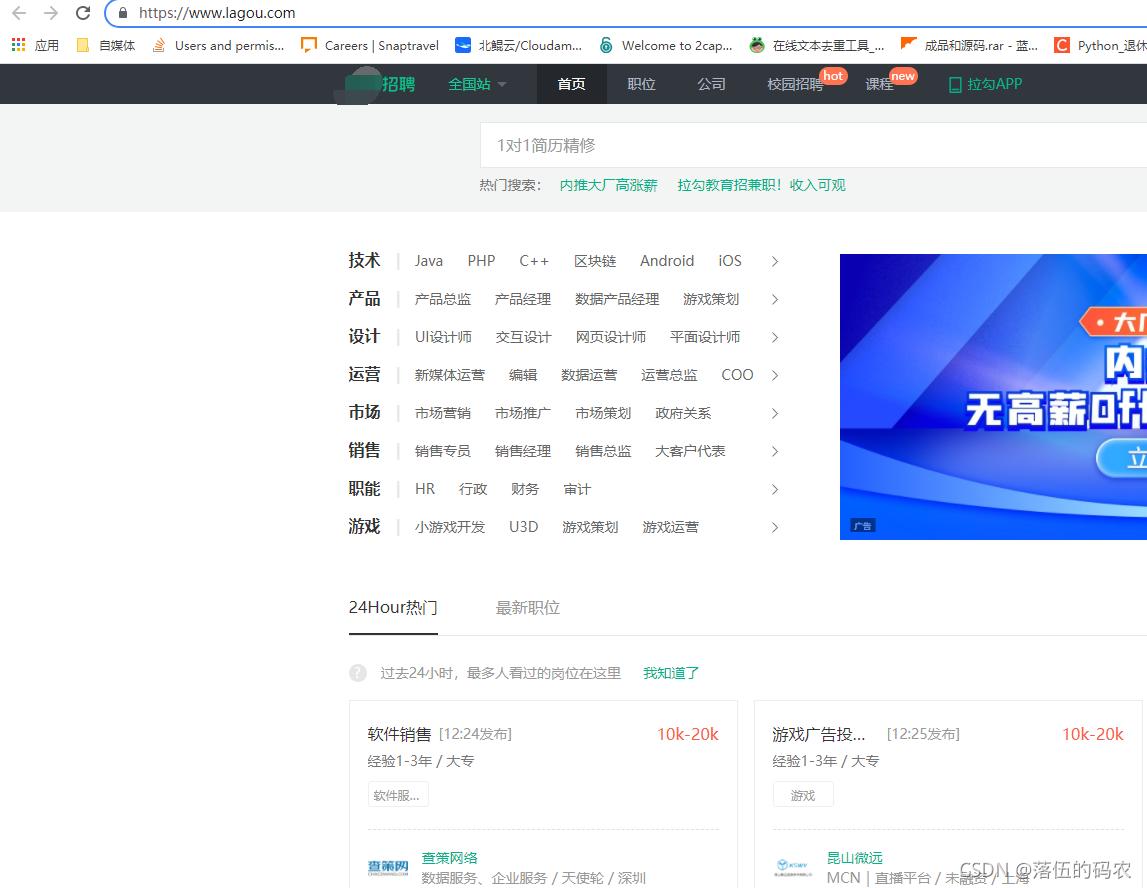Click the 昆山微远 company logo
Image resolution: width=1147 pixels, height=888 pixels.
pyautogui.click(x=795, y=866)
